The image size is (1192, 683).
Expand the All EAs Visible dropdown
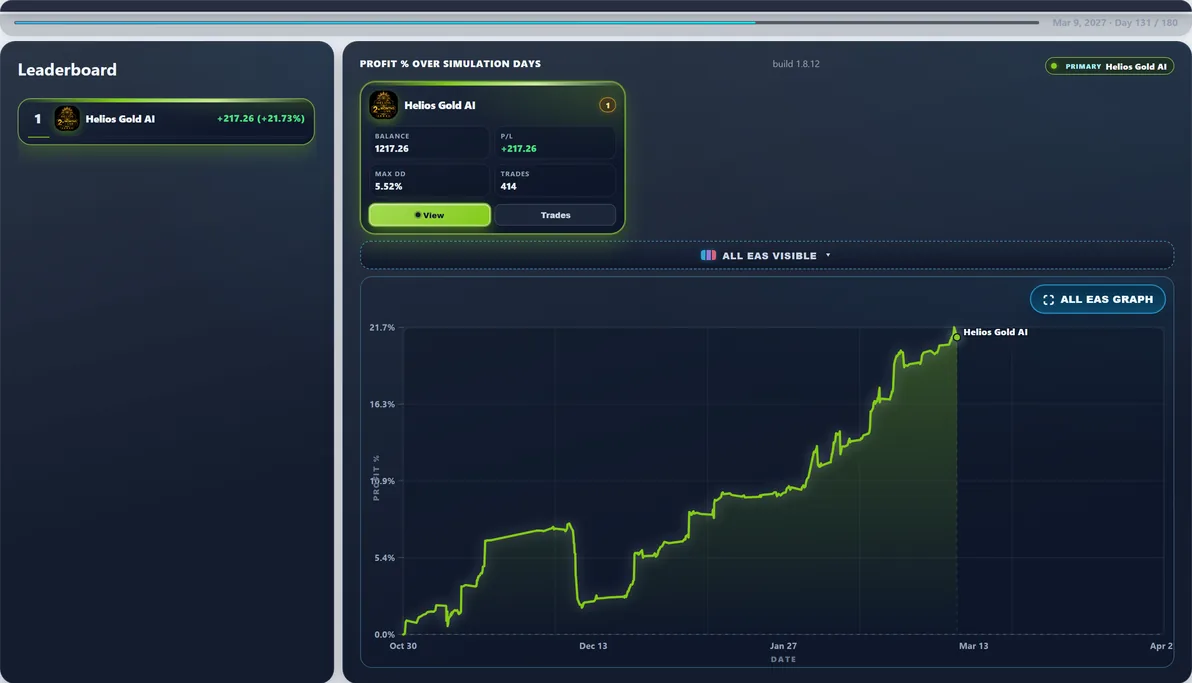[x=766, y=256]
